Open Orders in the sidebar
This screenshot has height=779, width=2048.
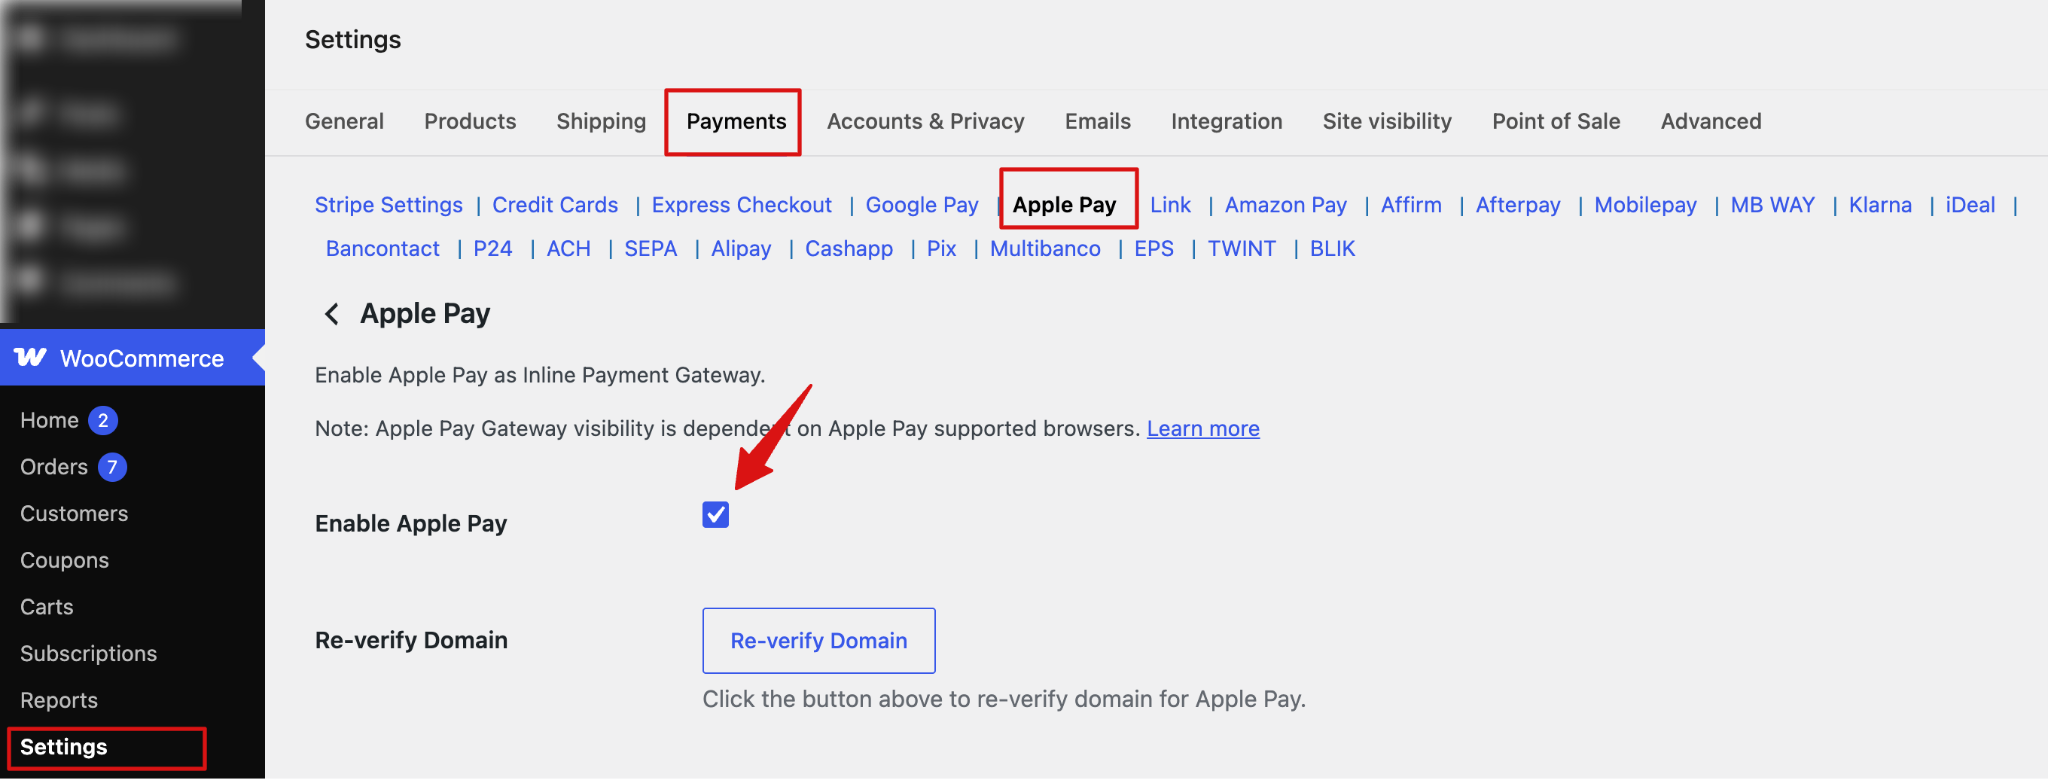coord(54,467)
